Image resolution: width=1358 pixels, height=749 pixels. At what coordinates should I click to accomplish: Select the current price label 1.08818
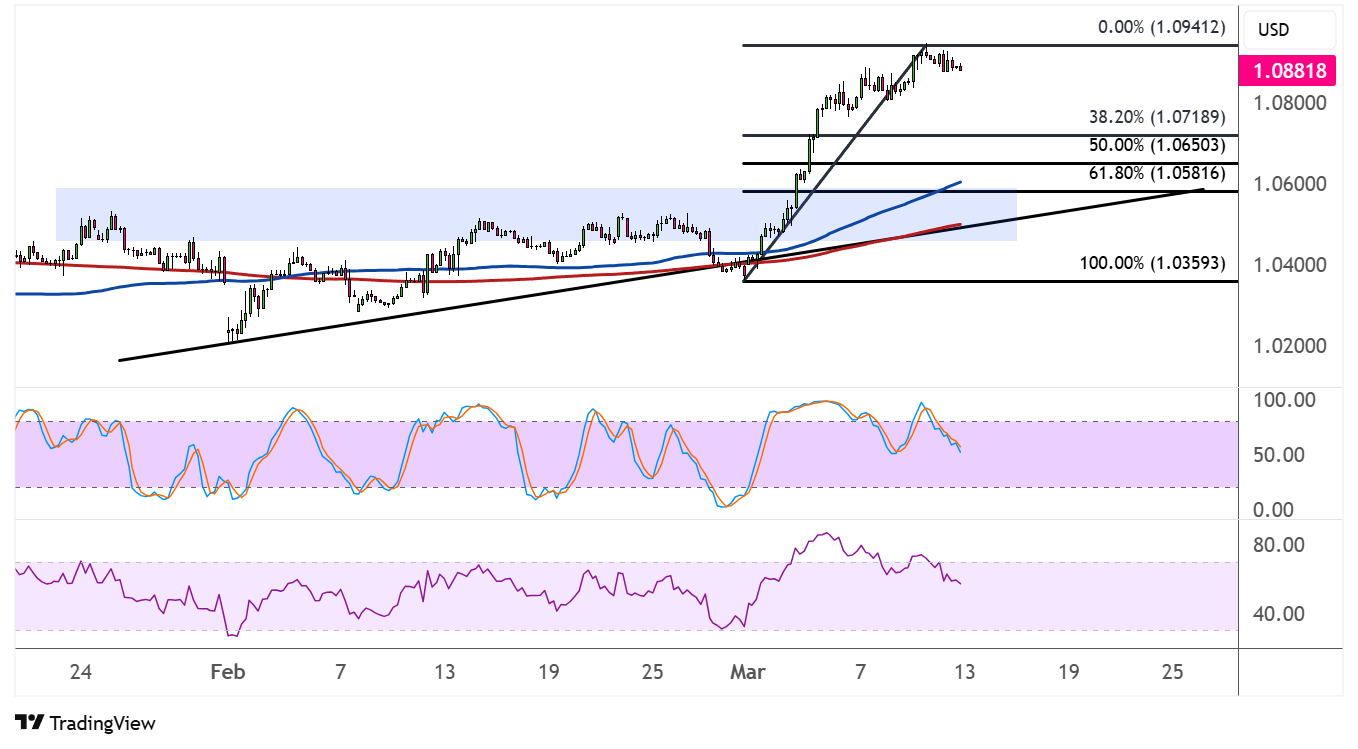coord(1287,71)
